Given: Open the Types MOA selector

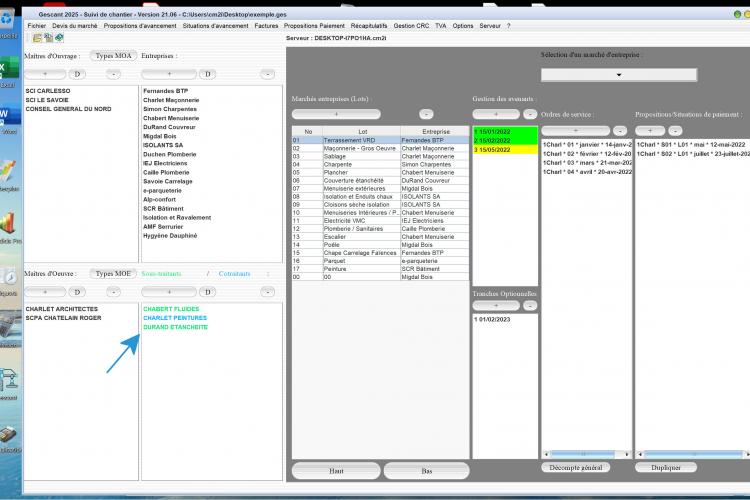Looking at the screenshot, I should [113, 56].
